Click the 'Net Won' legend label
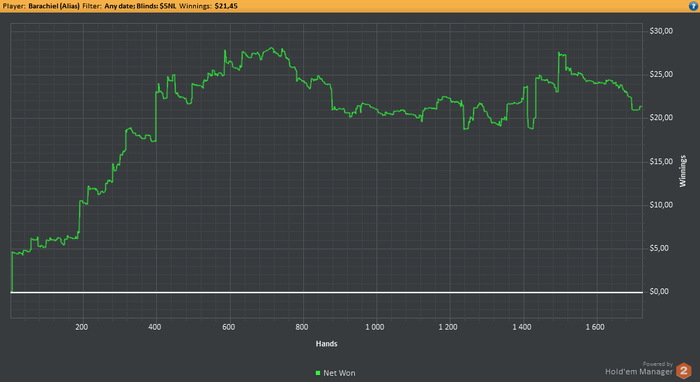Screen dimensions: 700x382 click(x=339, y=373)
